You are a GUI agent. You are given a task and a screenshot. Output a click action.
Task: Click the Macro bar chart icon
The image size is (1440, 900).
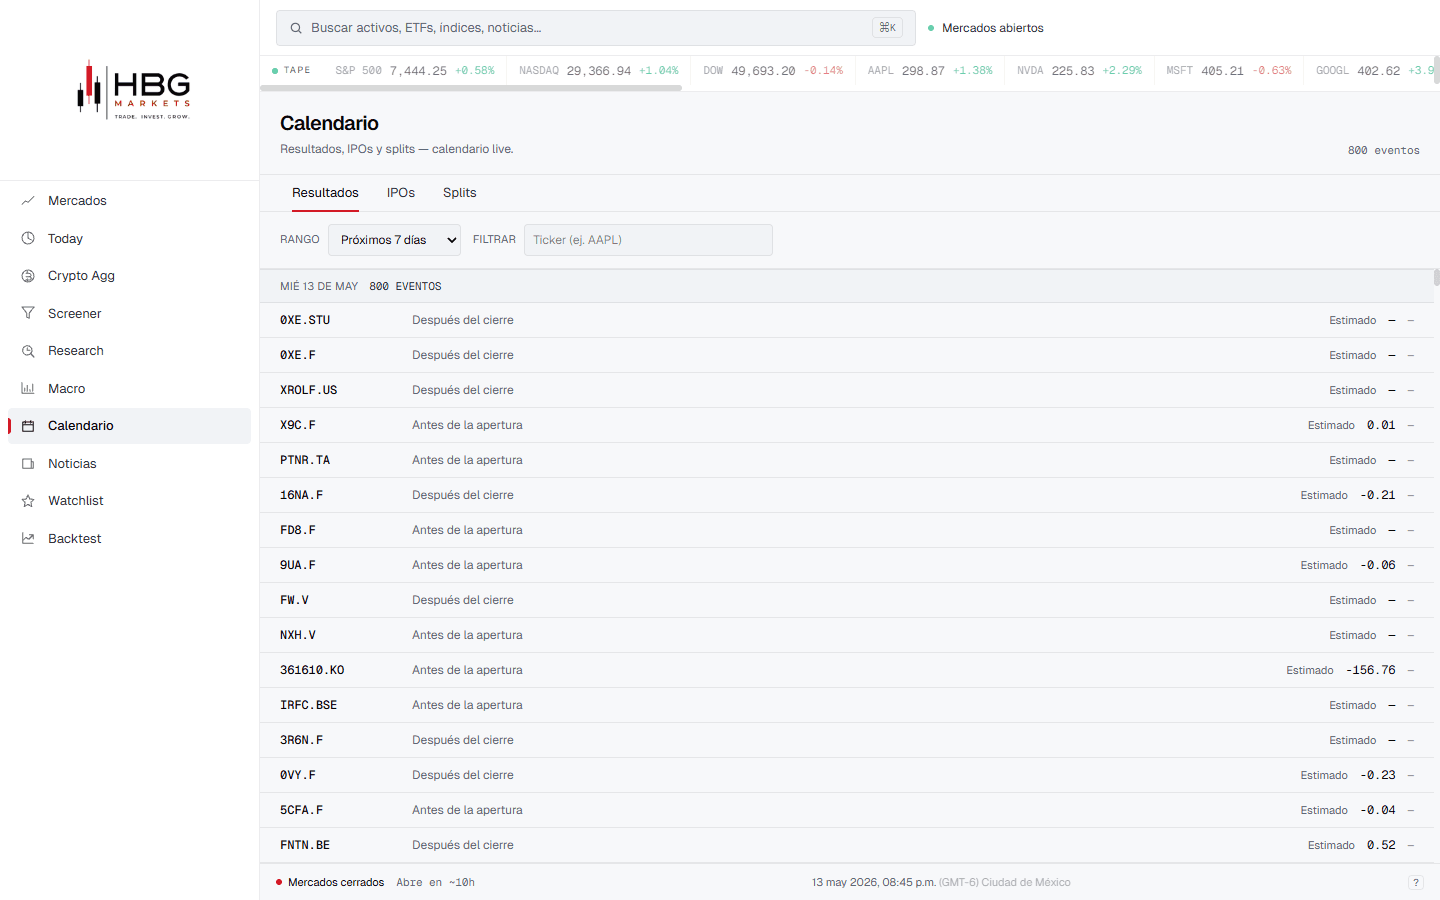28,388
